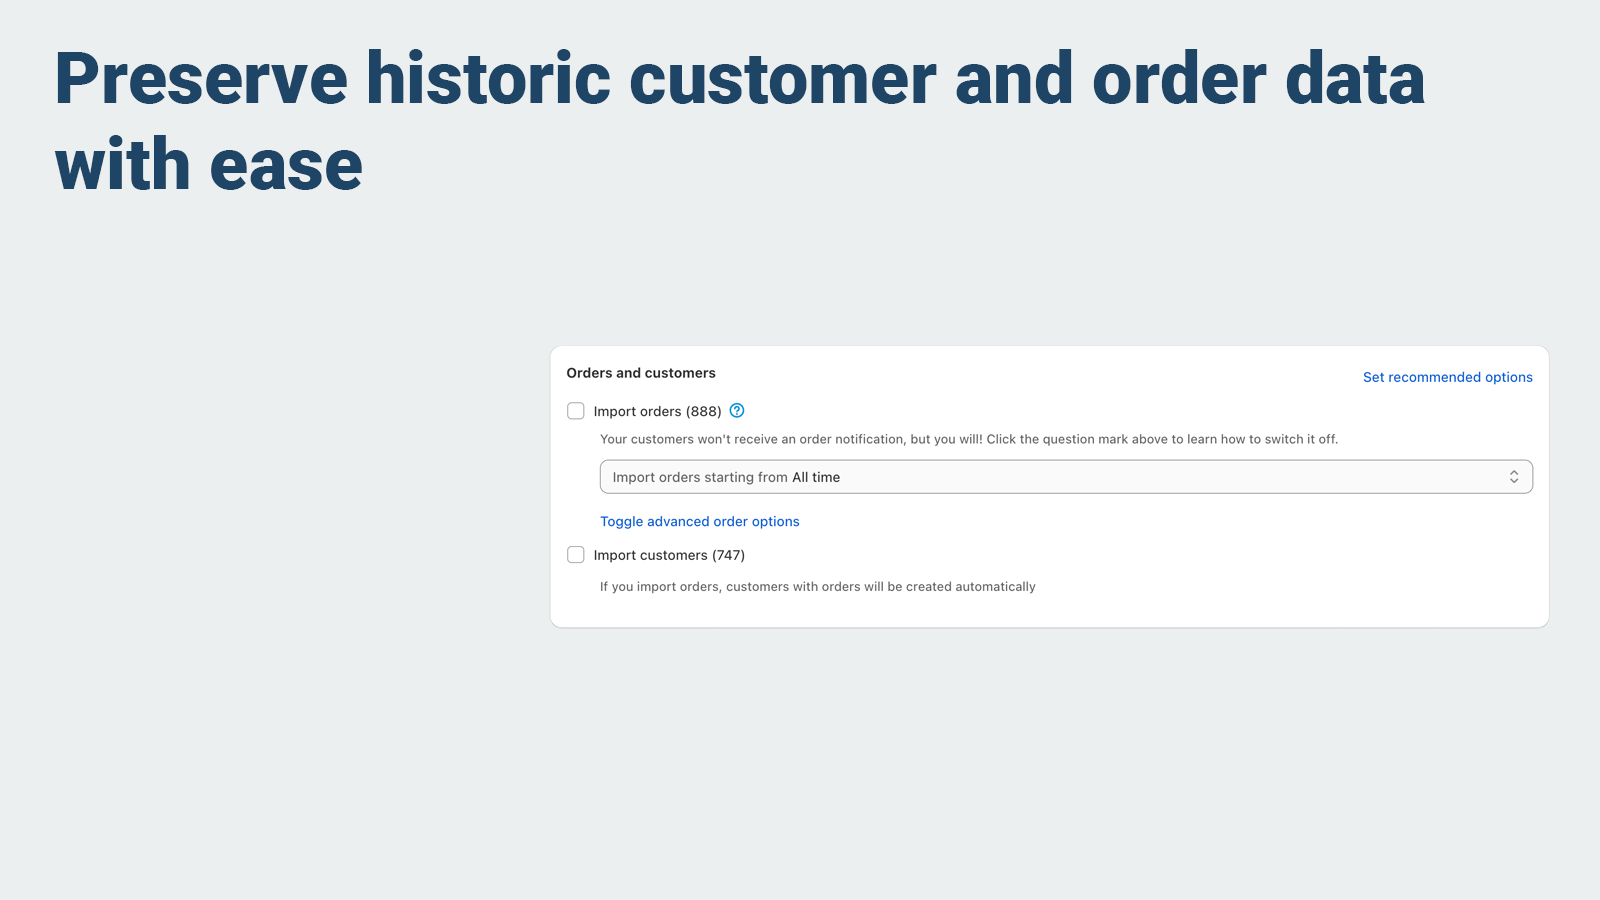
Task: Apply Set recommended options
Action: pyautogui.click(x=1447, y=377)
